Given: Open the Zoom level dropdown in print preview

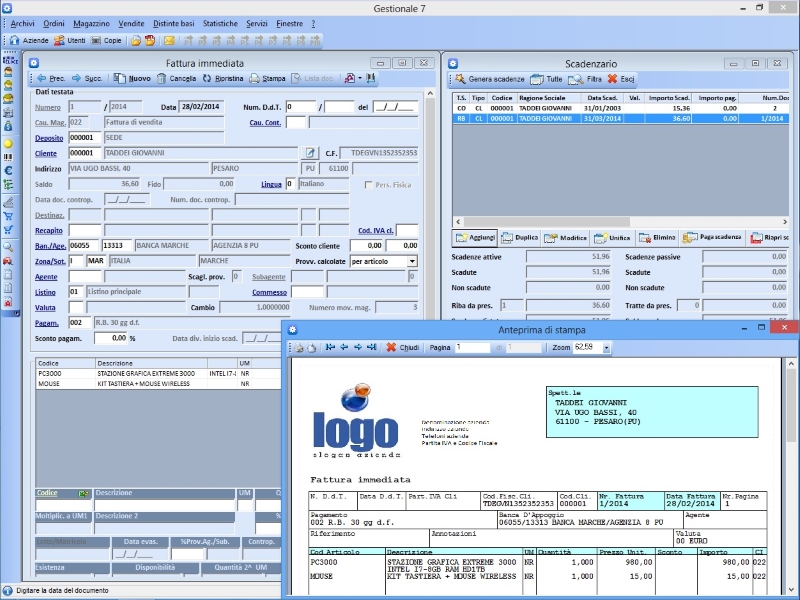Looking at the screenshot, I should (x=606, y=348).
